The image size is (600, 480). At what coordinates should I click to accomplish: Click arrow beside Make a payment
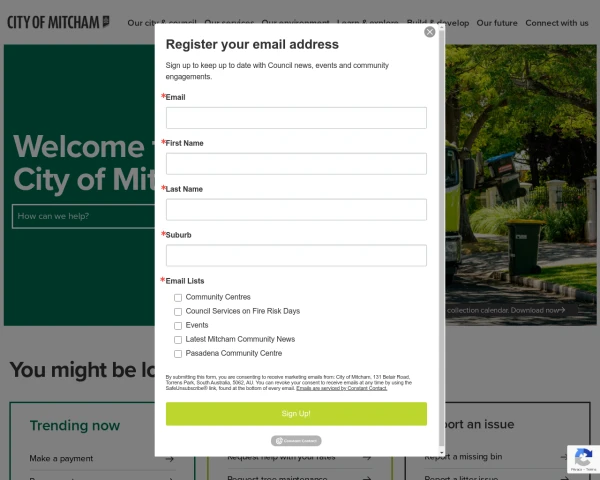170,459
